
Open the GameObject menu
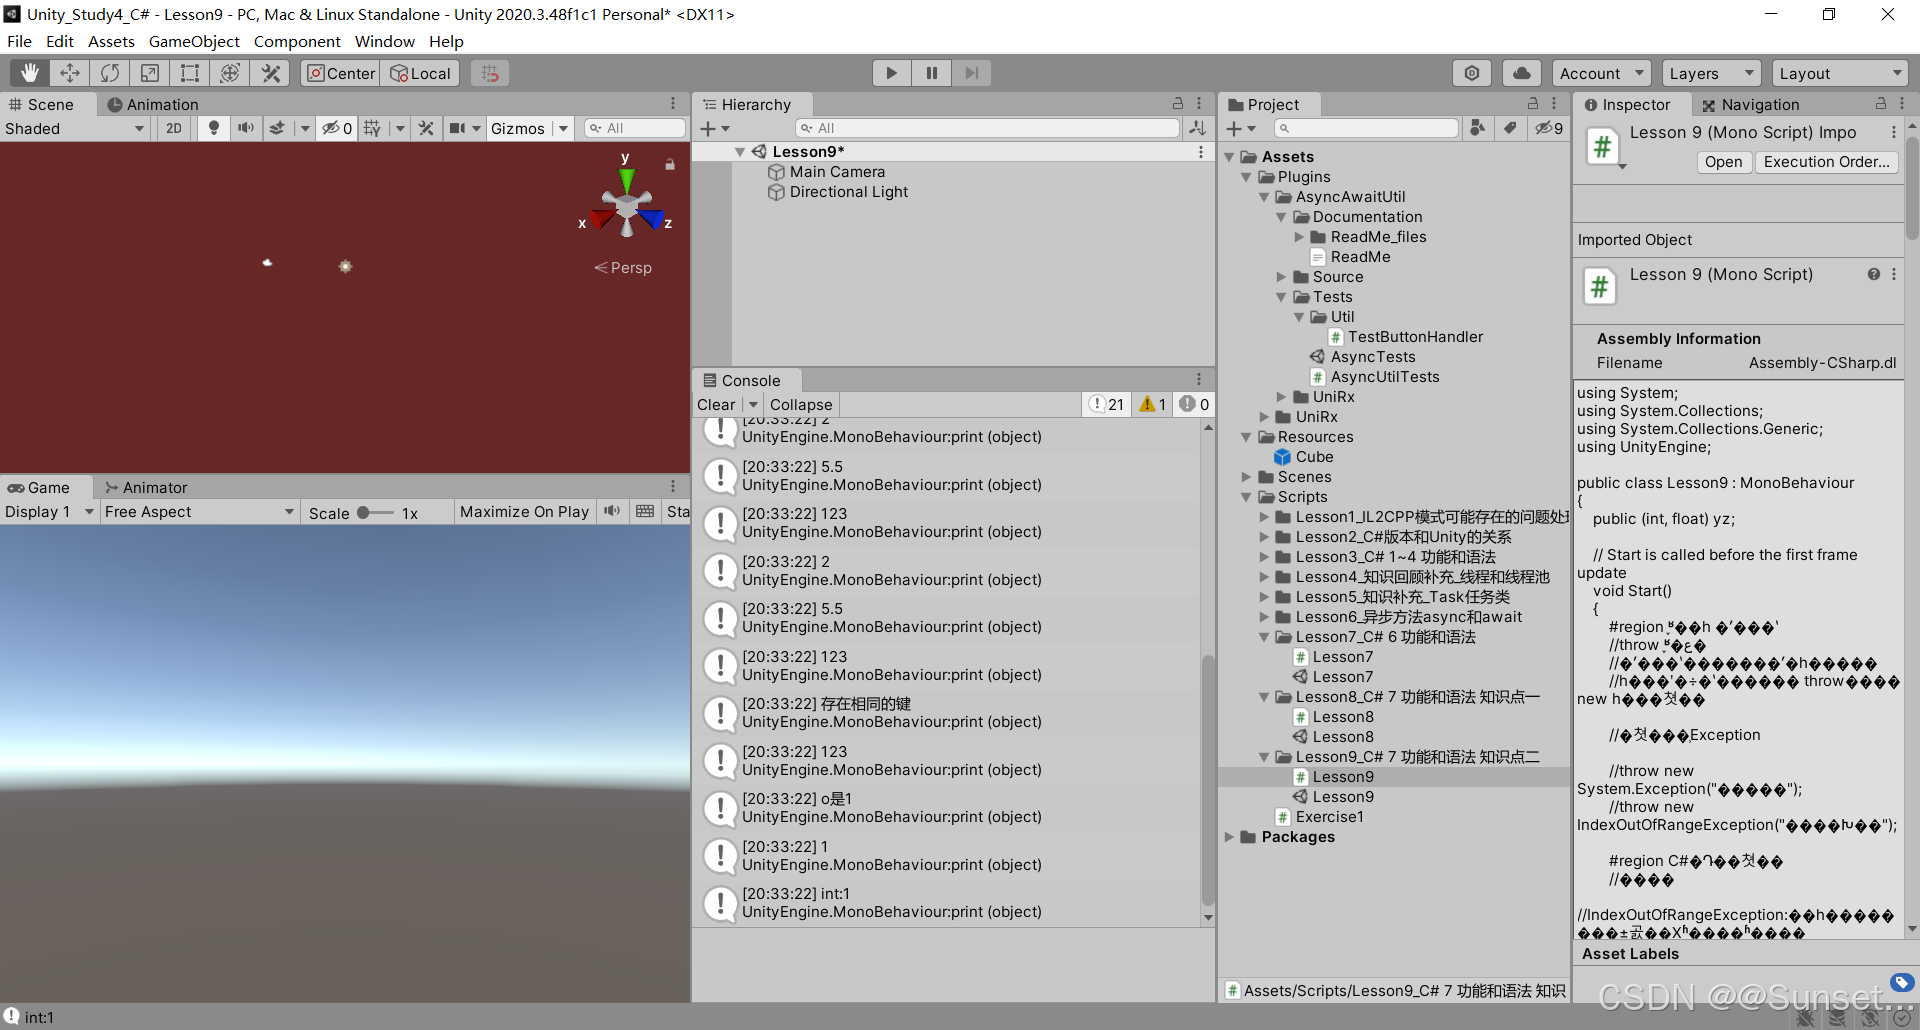[x=194, y=41]
